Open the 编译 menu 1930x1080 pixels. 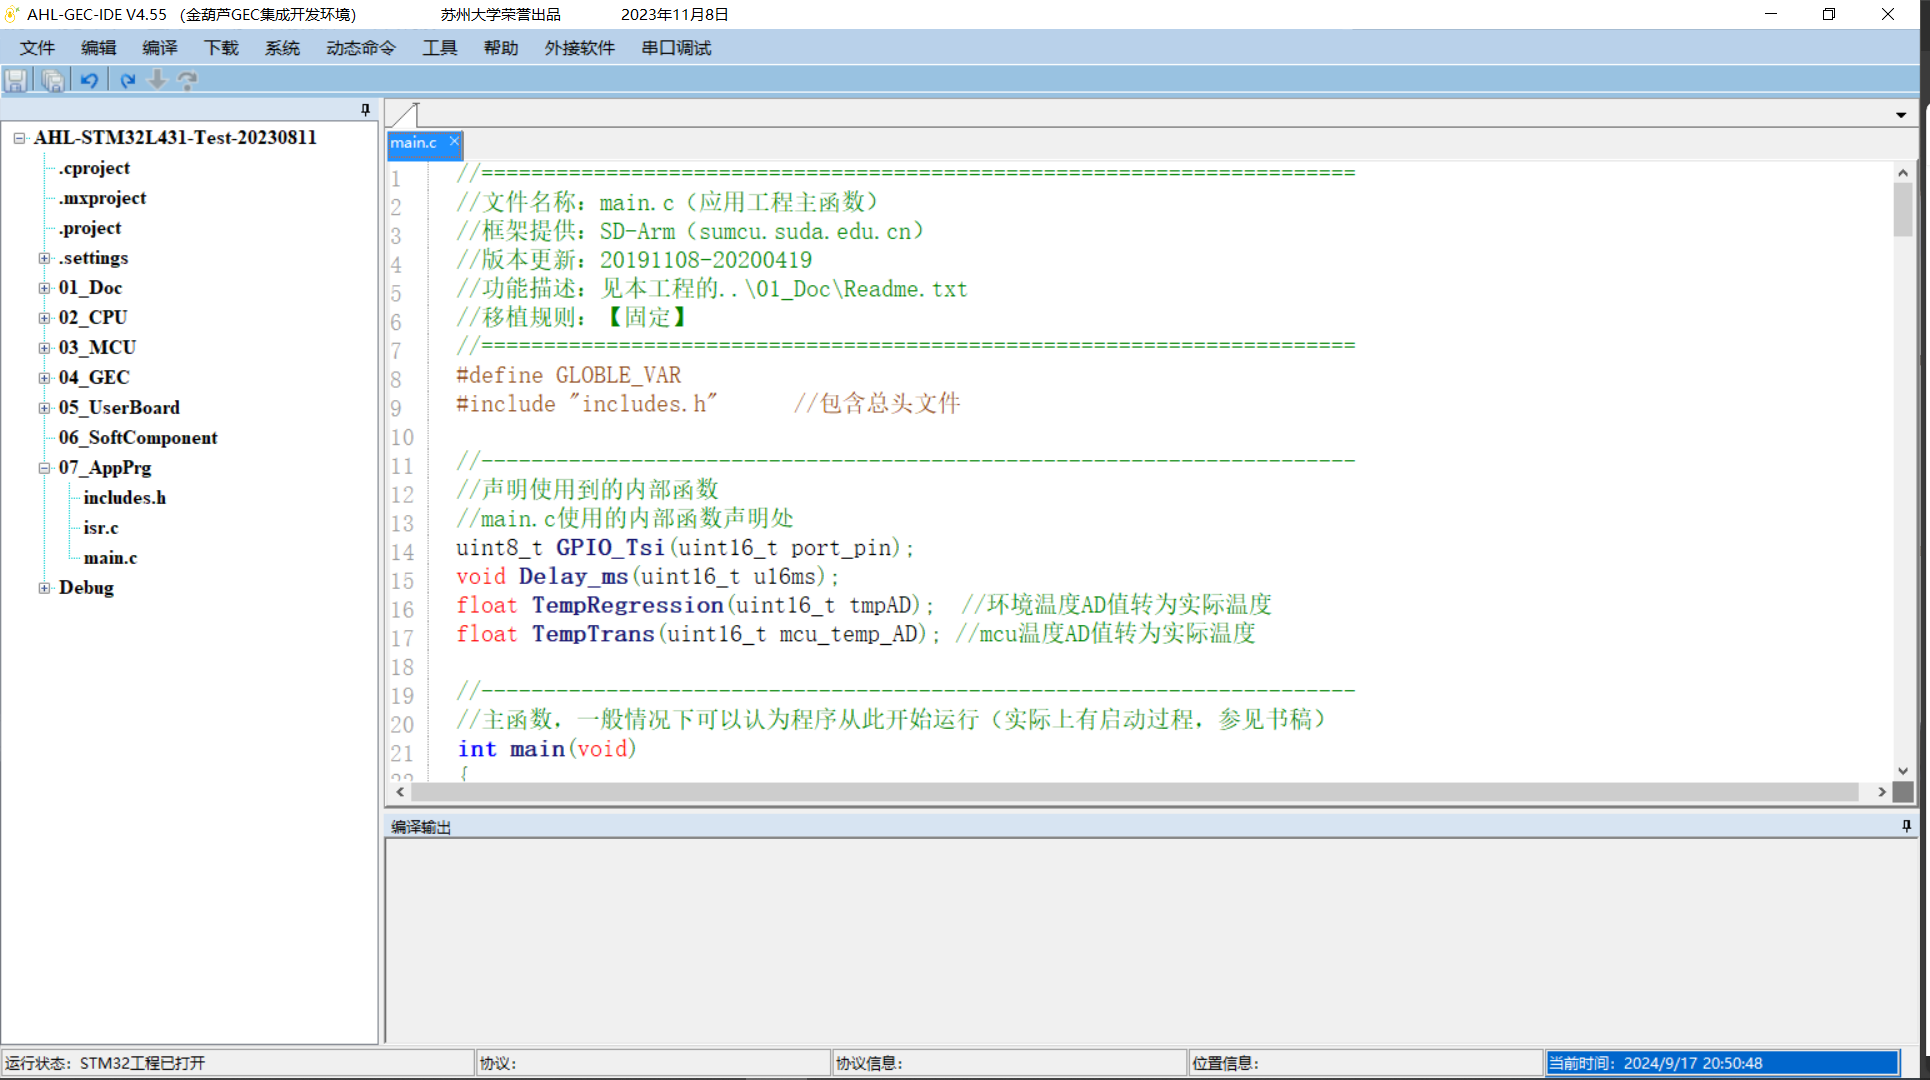pyautogui.click(x=159, y=48)
